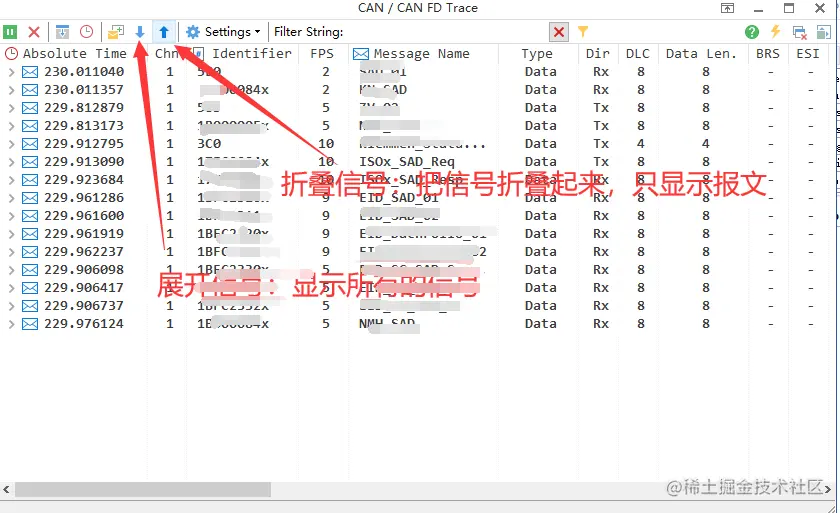Expand all signals with the down arrow
Viewport: 840px width, 513px height.
[140, 32]
